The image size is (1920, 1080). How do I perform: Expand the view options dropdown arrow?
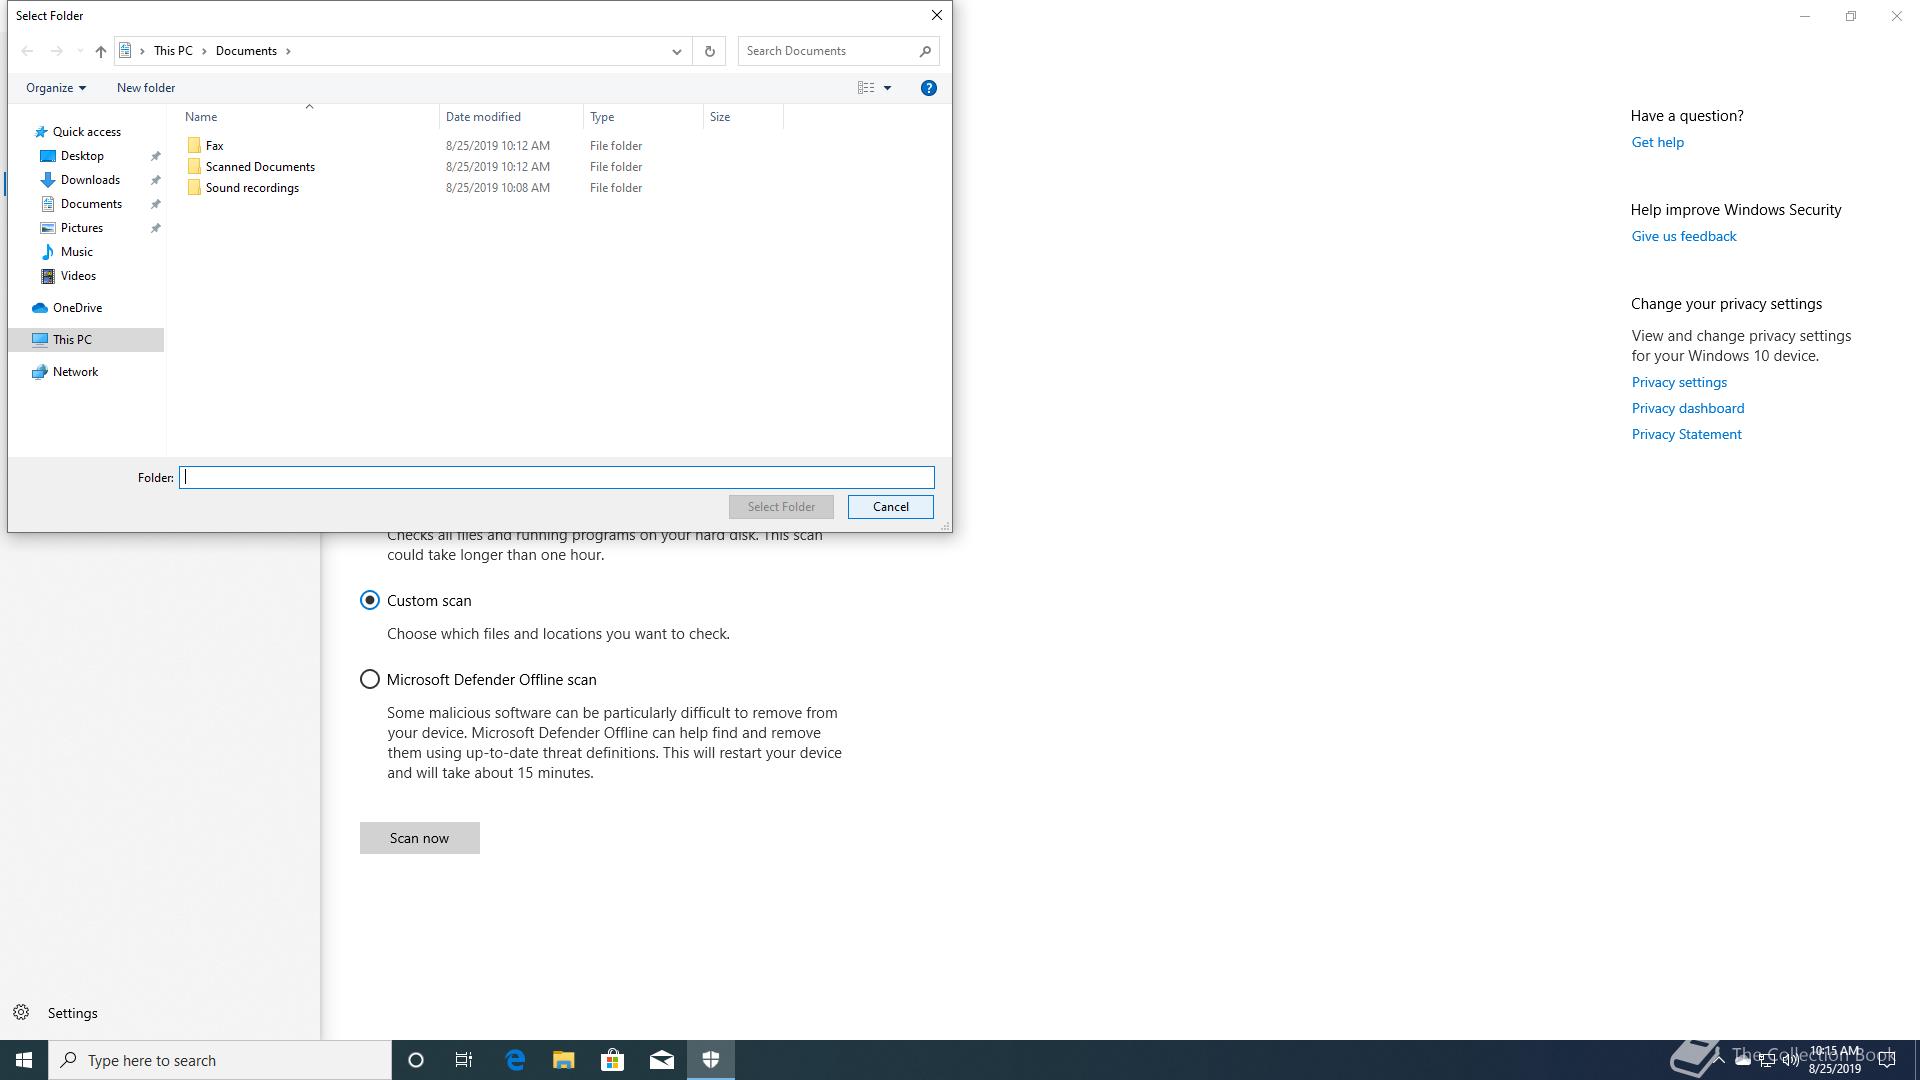887,88
